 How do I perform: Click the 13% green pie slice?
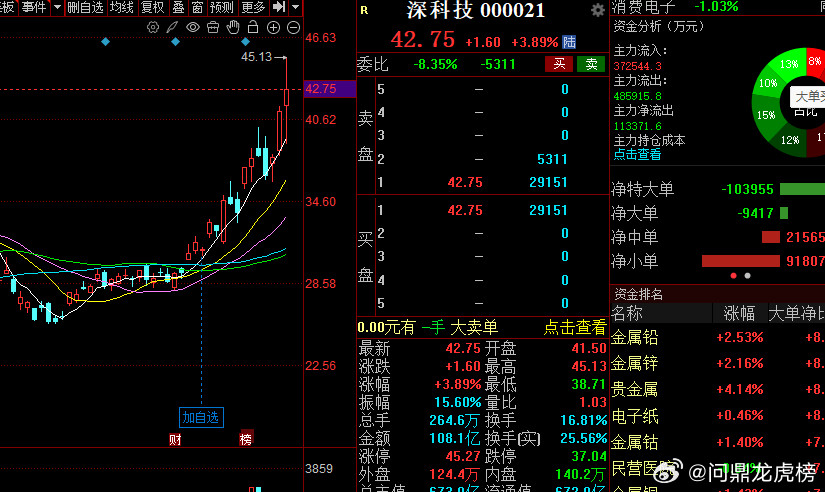click(x=788, y=65)
